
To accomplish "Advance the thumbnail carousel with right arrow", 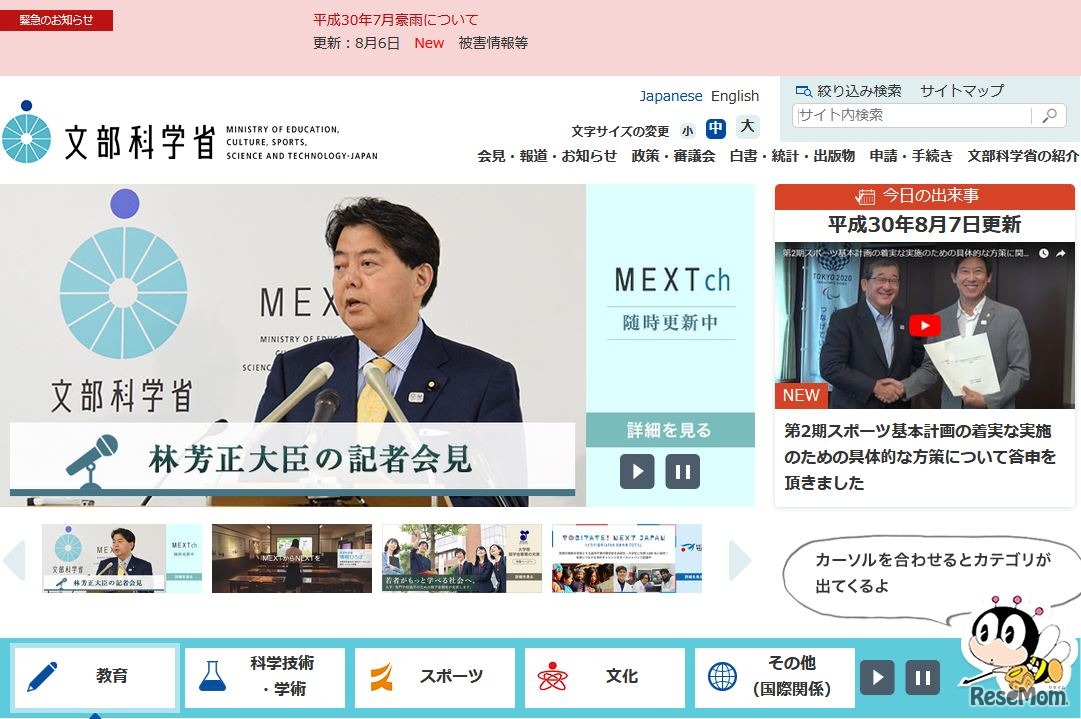I will 739,559.
